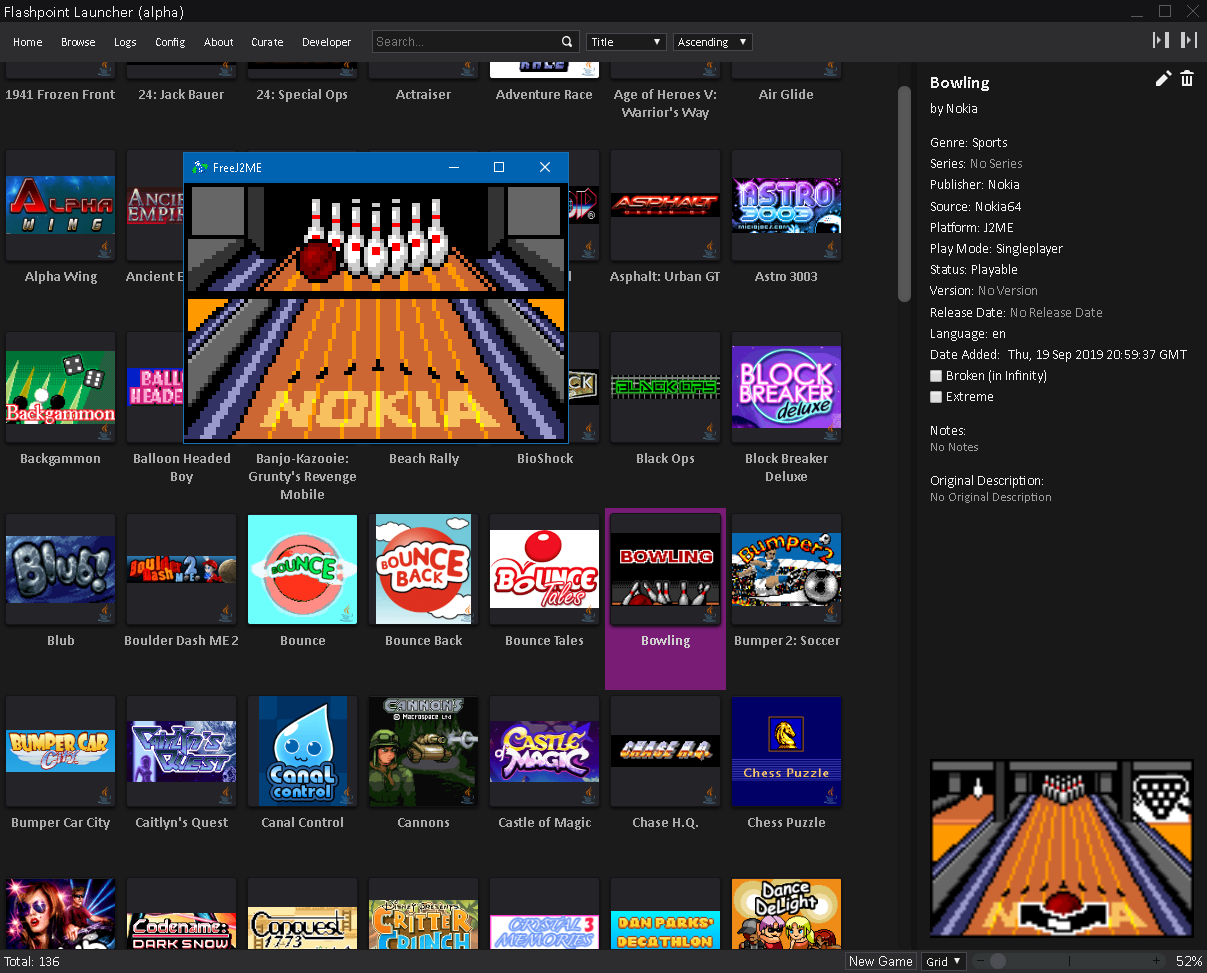Select the Dance Delight game icon
Image resolution: width=1207 pixels, height=973 pixels.
coord(787,914)
